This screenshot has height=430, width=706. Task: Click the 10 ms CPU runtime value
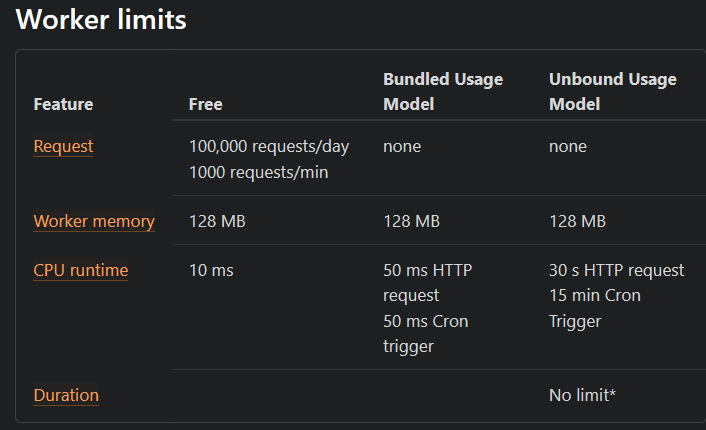point(211,270)
